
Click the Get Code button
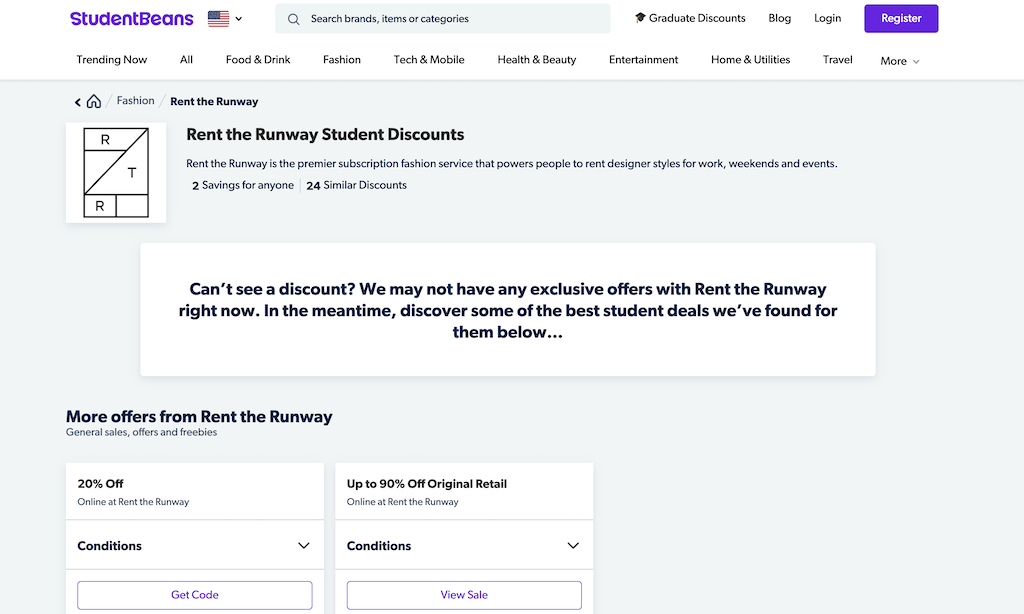point(195,595)
